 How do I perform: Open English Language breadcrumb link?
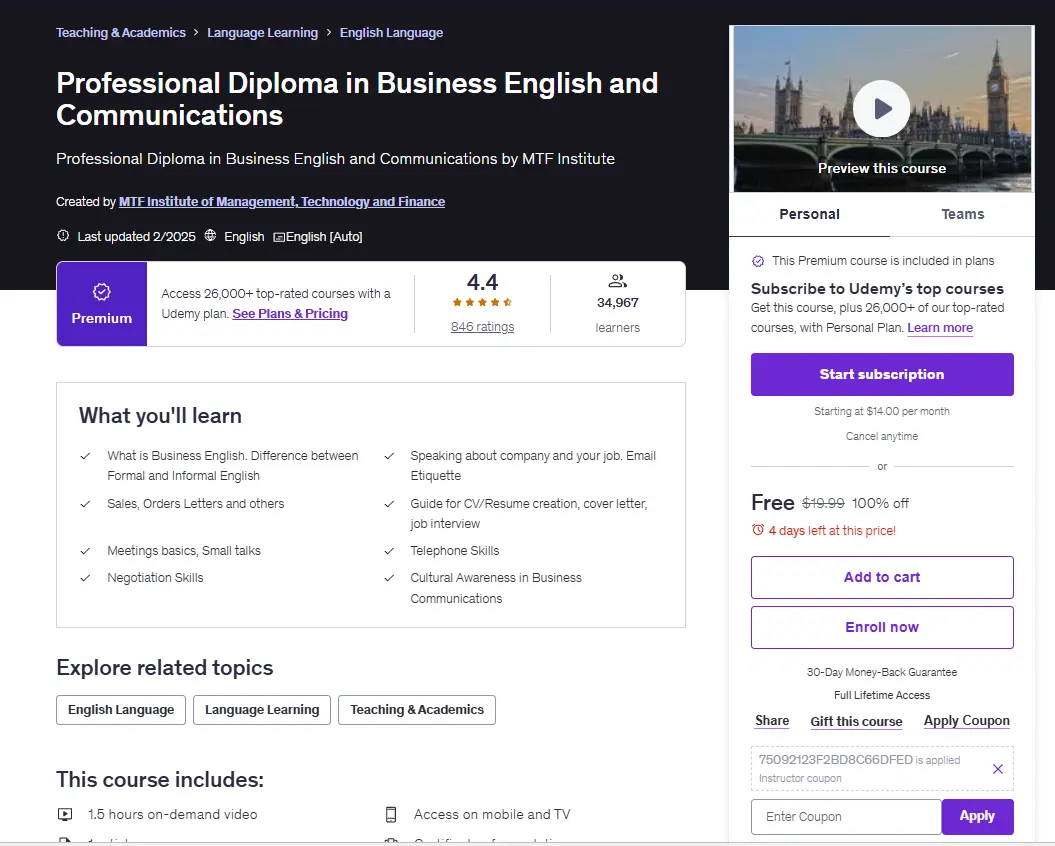pyautogui.click(x=391, y=32)
